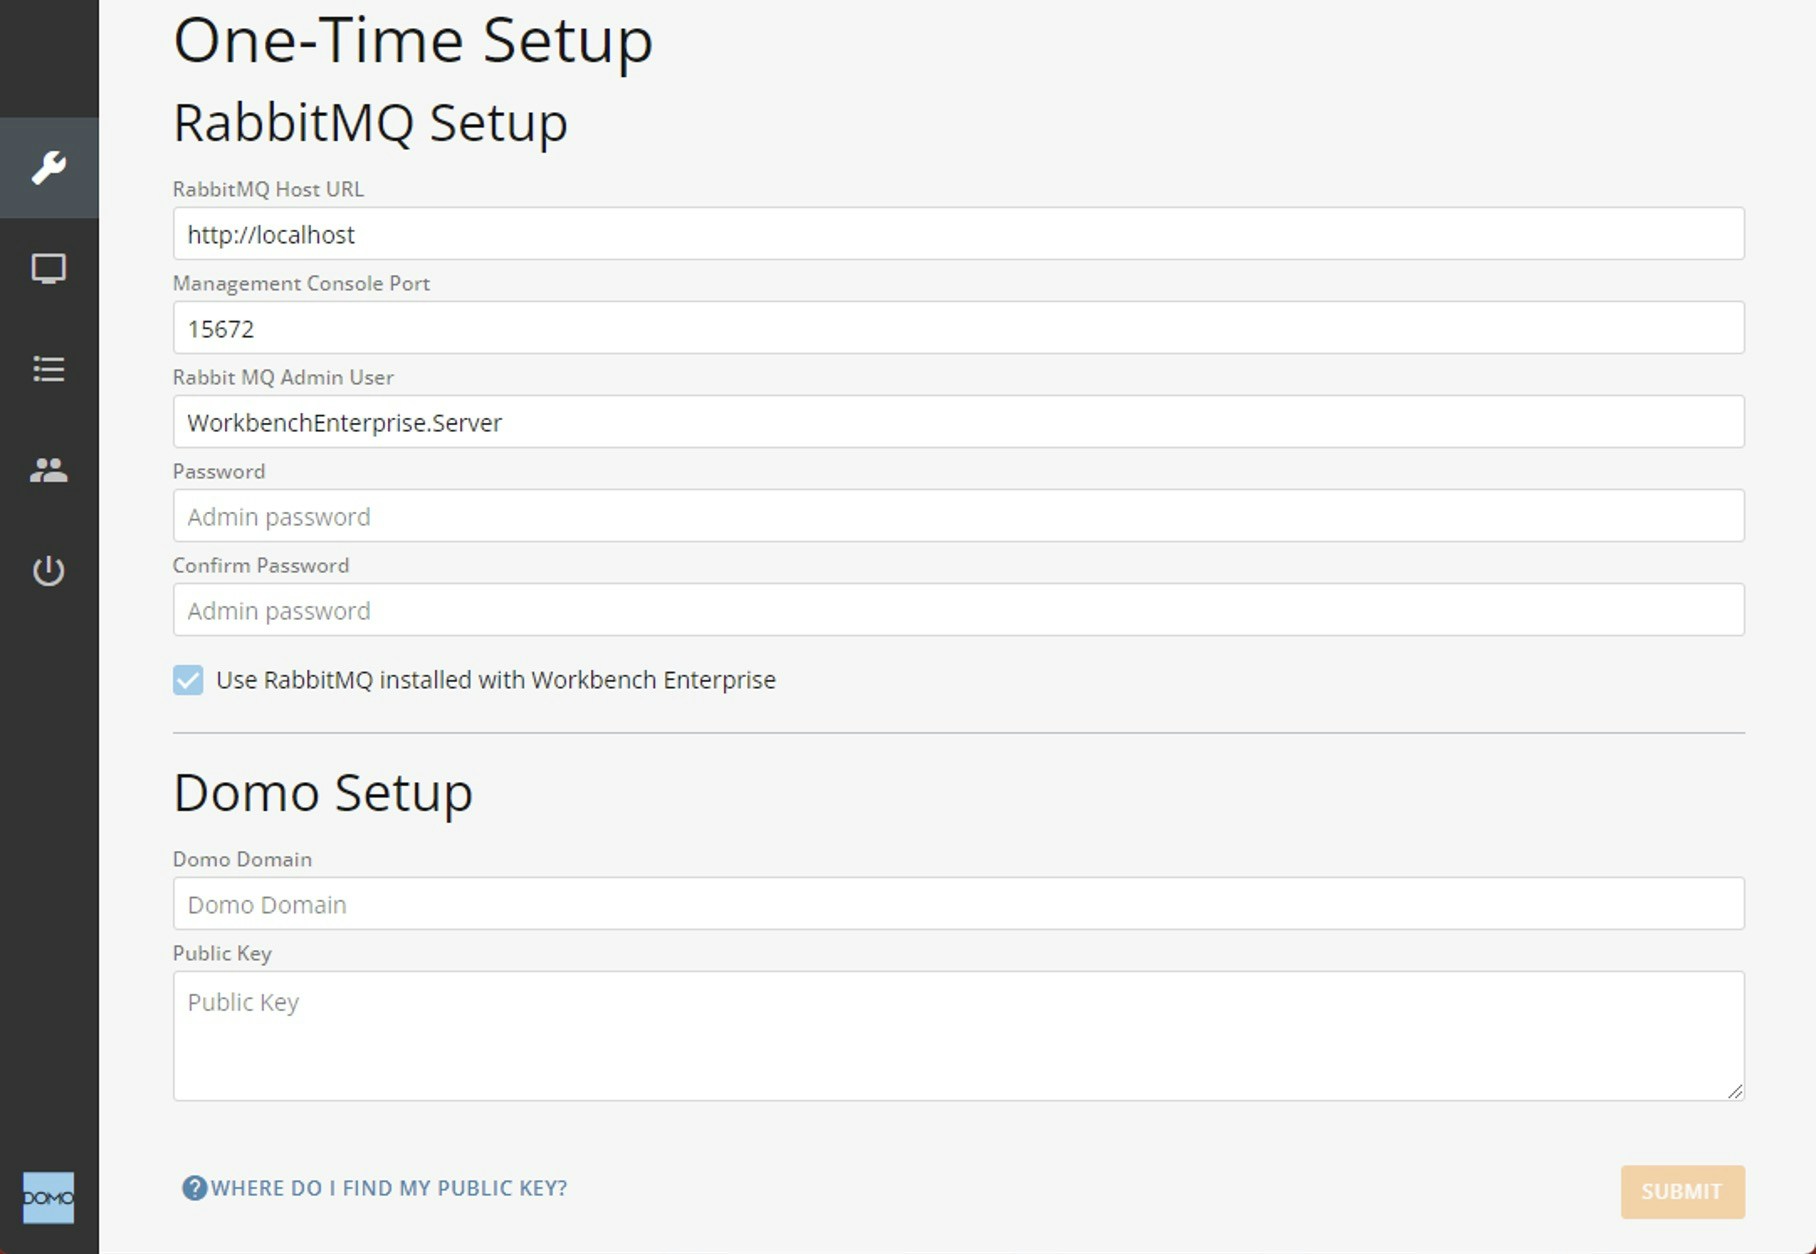Toggle the Workbench Enterprise RabbitMQ label

496,680
